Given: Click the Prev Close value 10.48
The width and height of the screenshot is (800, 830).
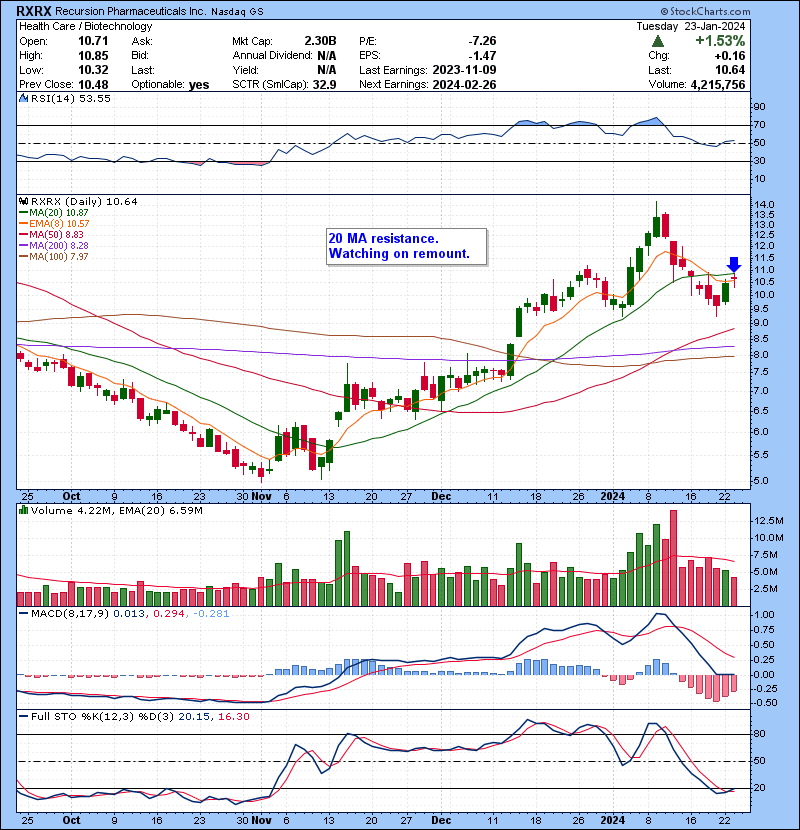Looking at the screenshot, I should (x=93, y=85).
